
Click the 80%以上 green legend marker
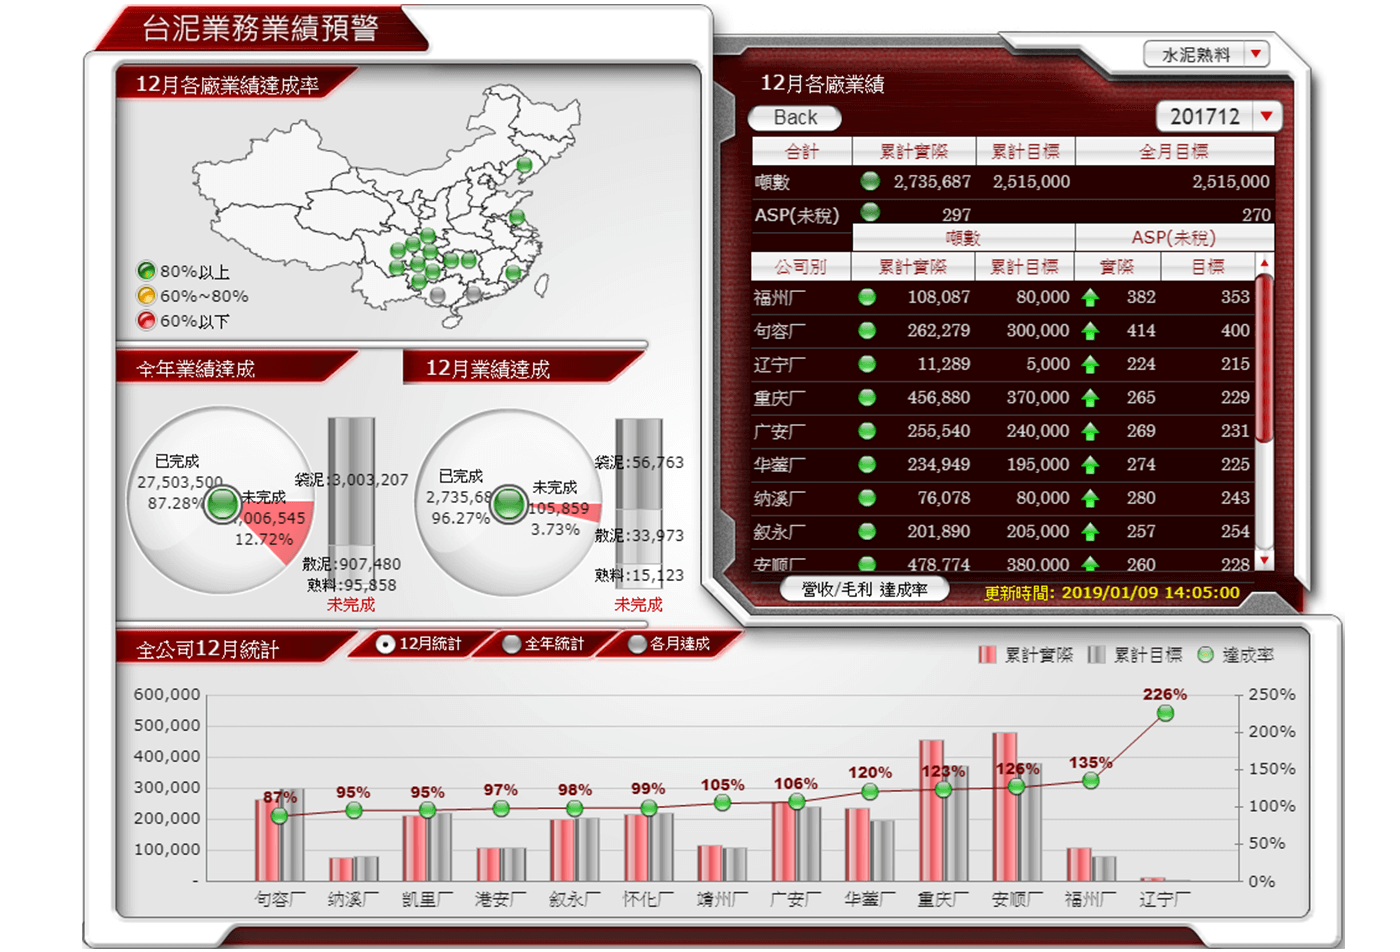[146, 270]
